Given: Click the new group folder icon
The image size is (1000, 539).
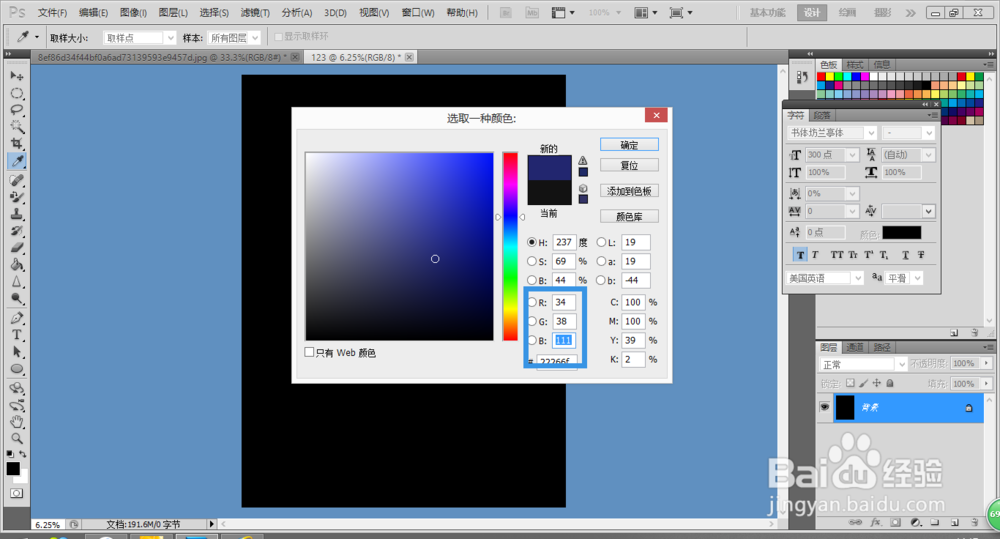Looking at the screenshot, I should [934, 522].
